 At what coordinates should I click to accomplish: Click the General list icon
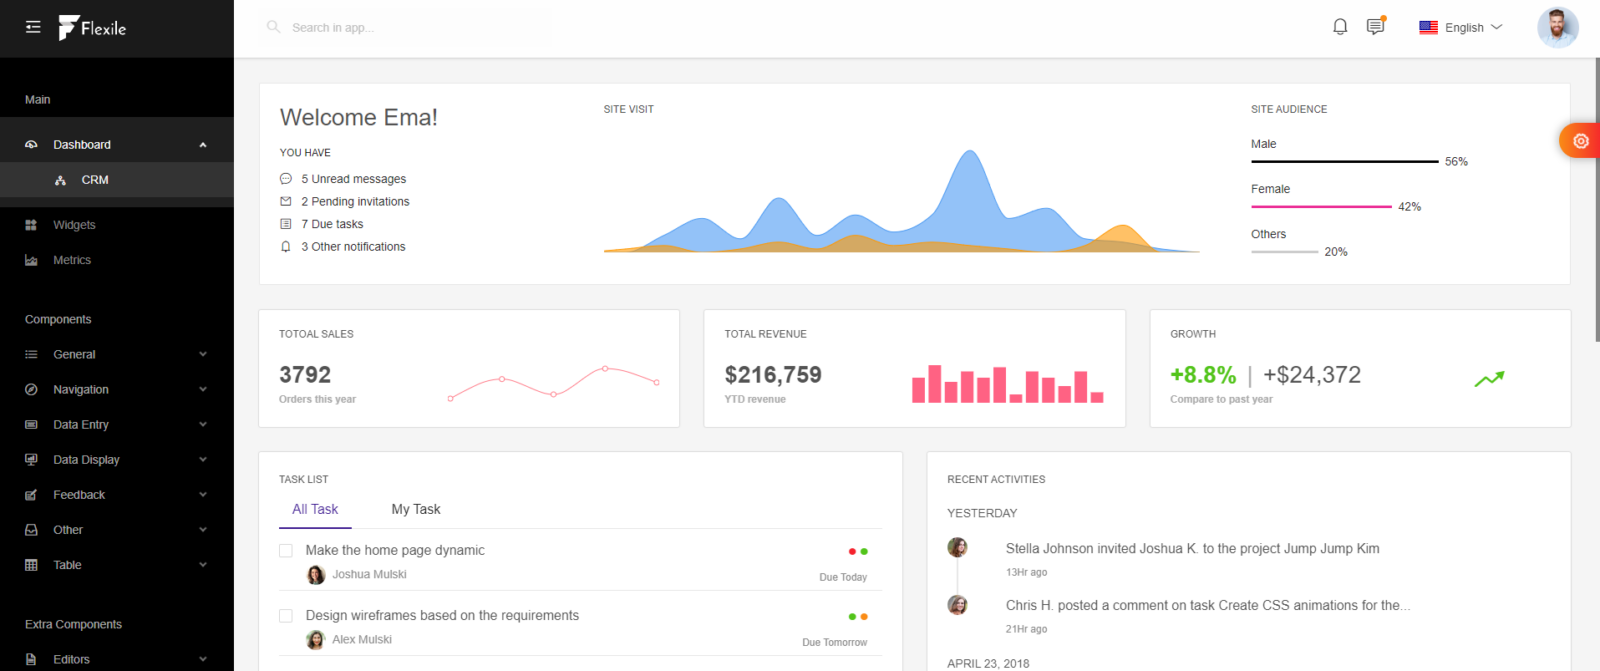(31, 355)
